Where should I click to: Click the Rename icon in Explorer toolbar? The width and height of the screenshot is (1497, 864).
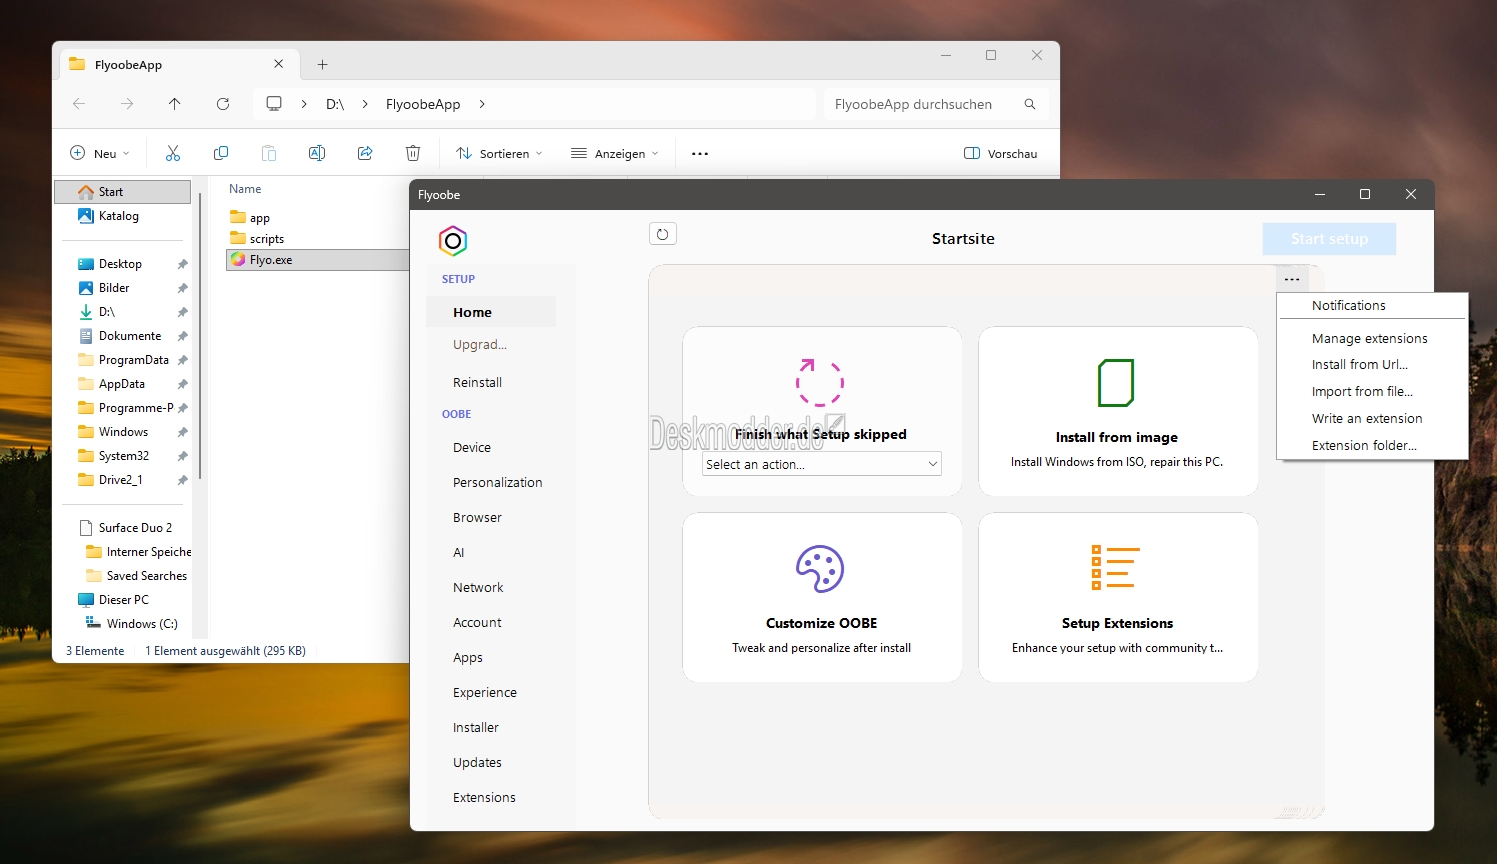[x=317, y=153]
